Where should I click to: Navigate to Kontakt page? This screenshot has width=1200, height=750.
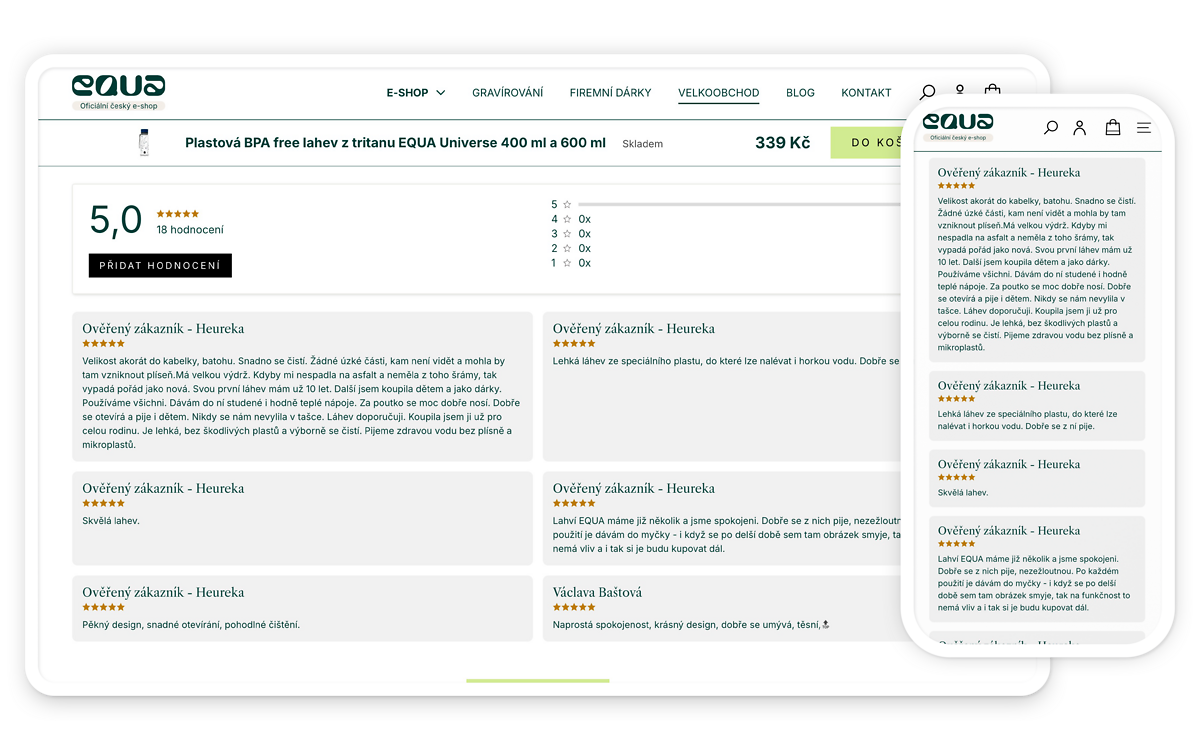click(866, 93)
